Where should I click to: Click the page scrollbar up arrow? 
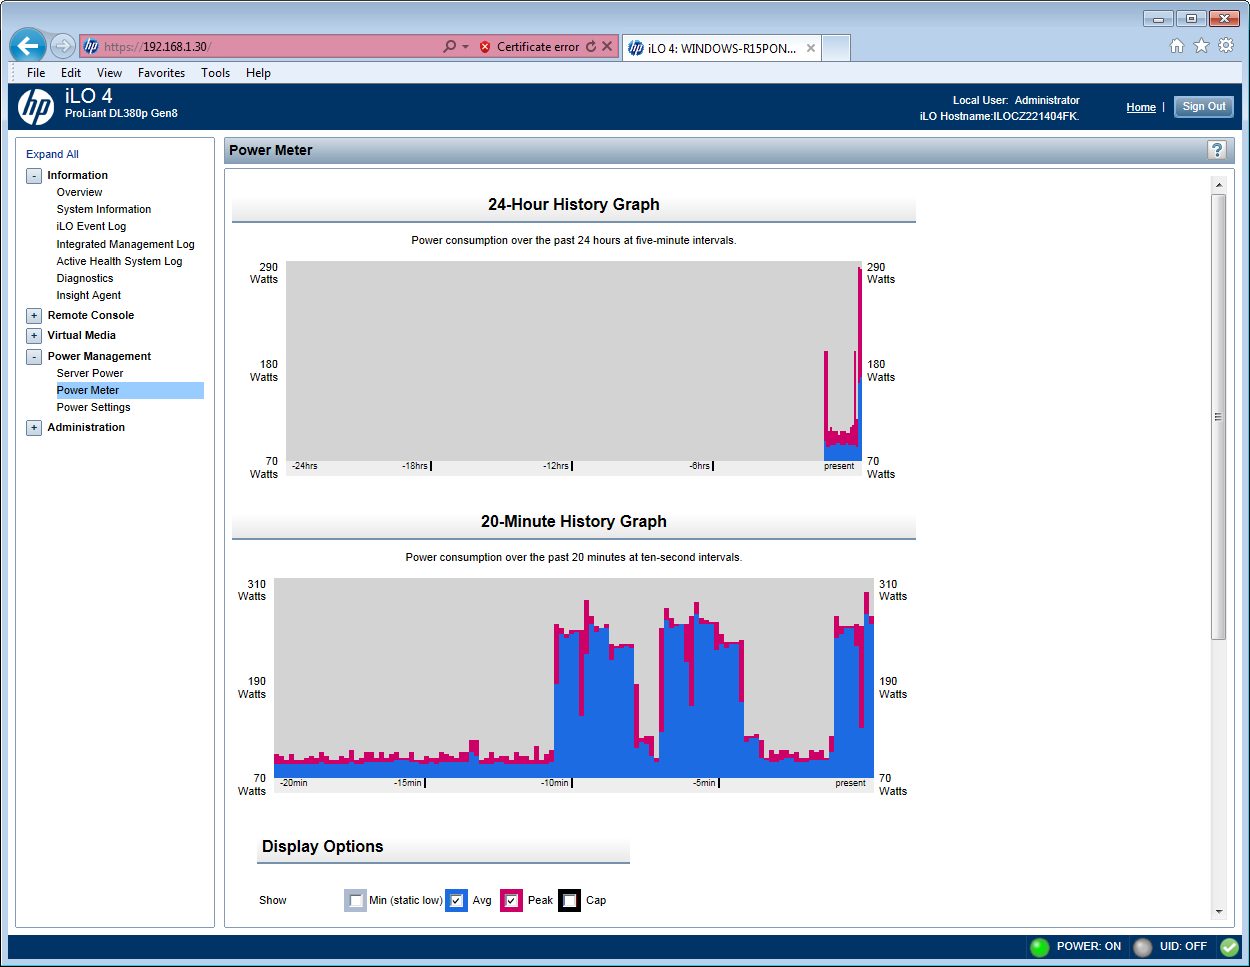(x=1218, y=185)
